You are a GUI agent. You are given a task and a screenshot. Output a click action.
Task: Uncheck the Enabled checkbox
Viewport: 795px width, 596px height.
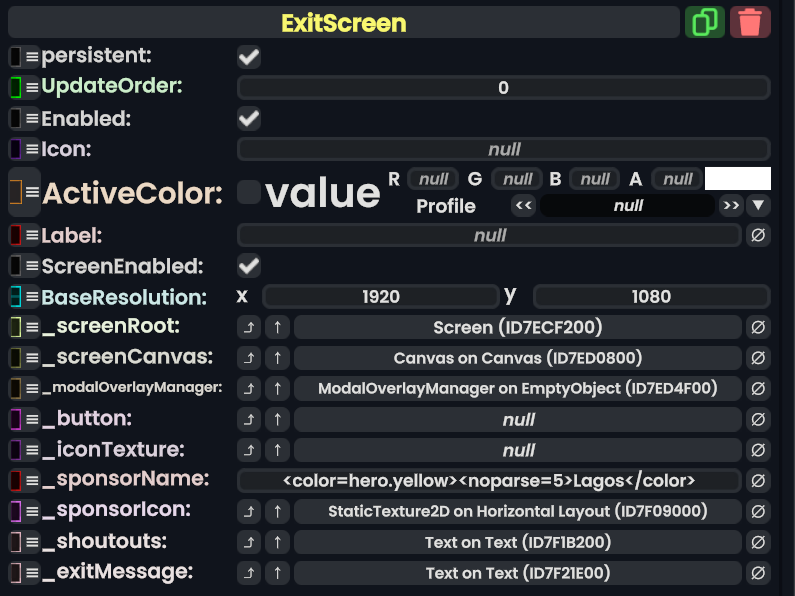249,119
